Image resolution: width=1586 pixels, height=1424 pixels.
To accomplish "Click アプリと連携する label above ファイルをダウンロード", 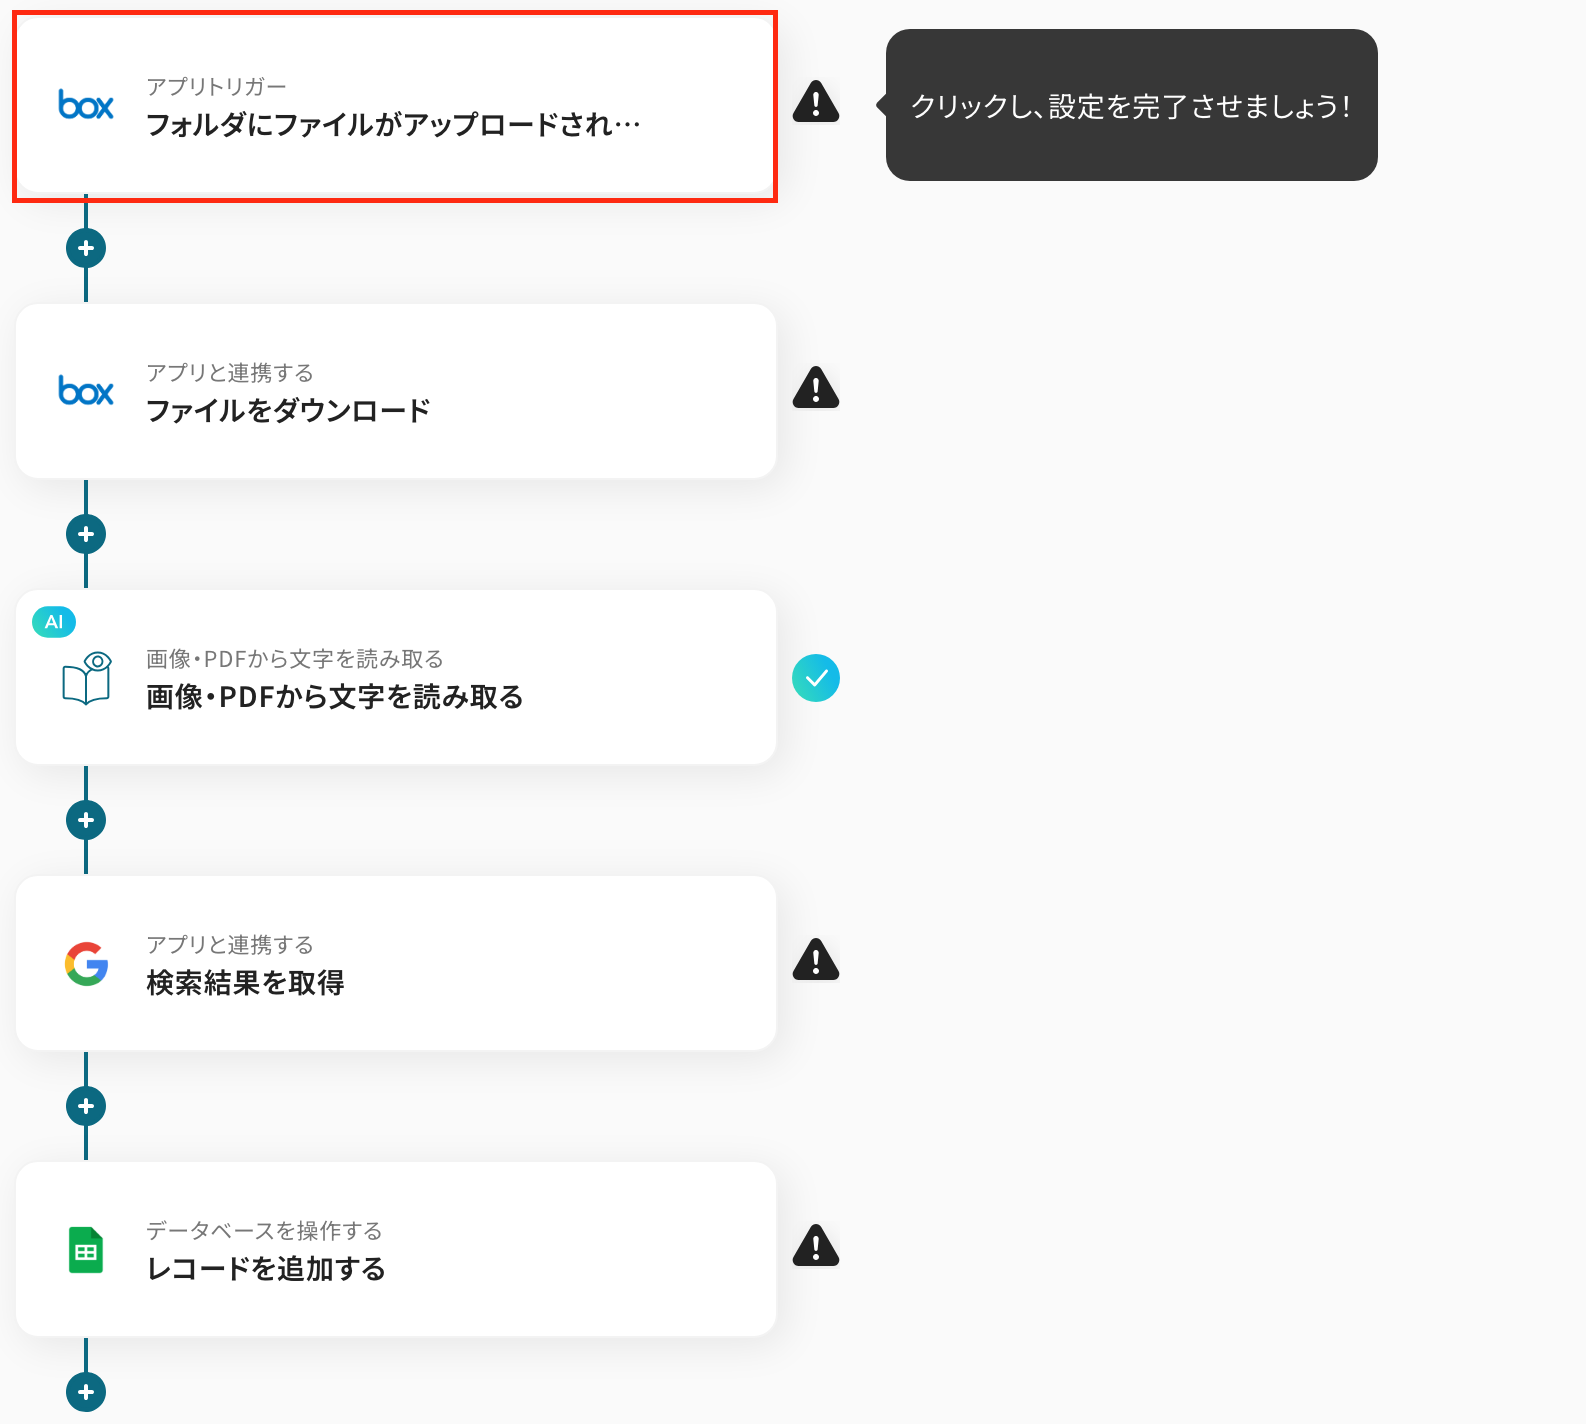I will pyautogui.click(x=230, y=373).
